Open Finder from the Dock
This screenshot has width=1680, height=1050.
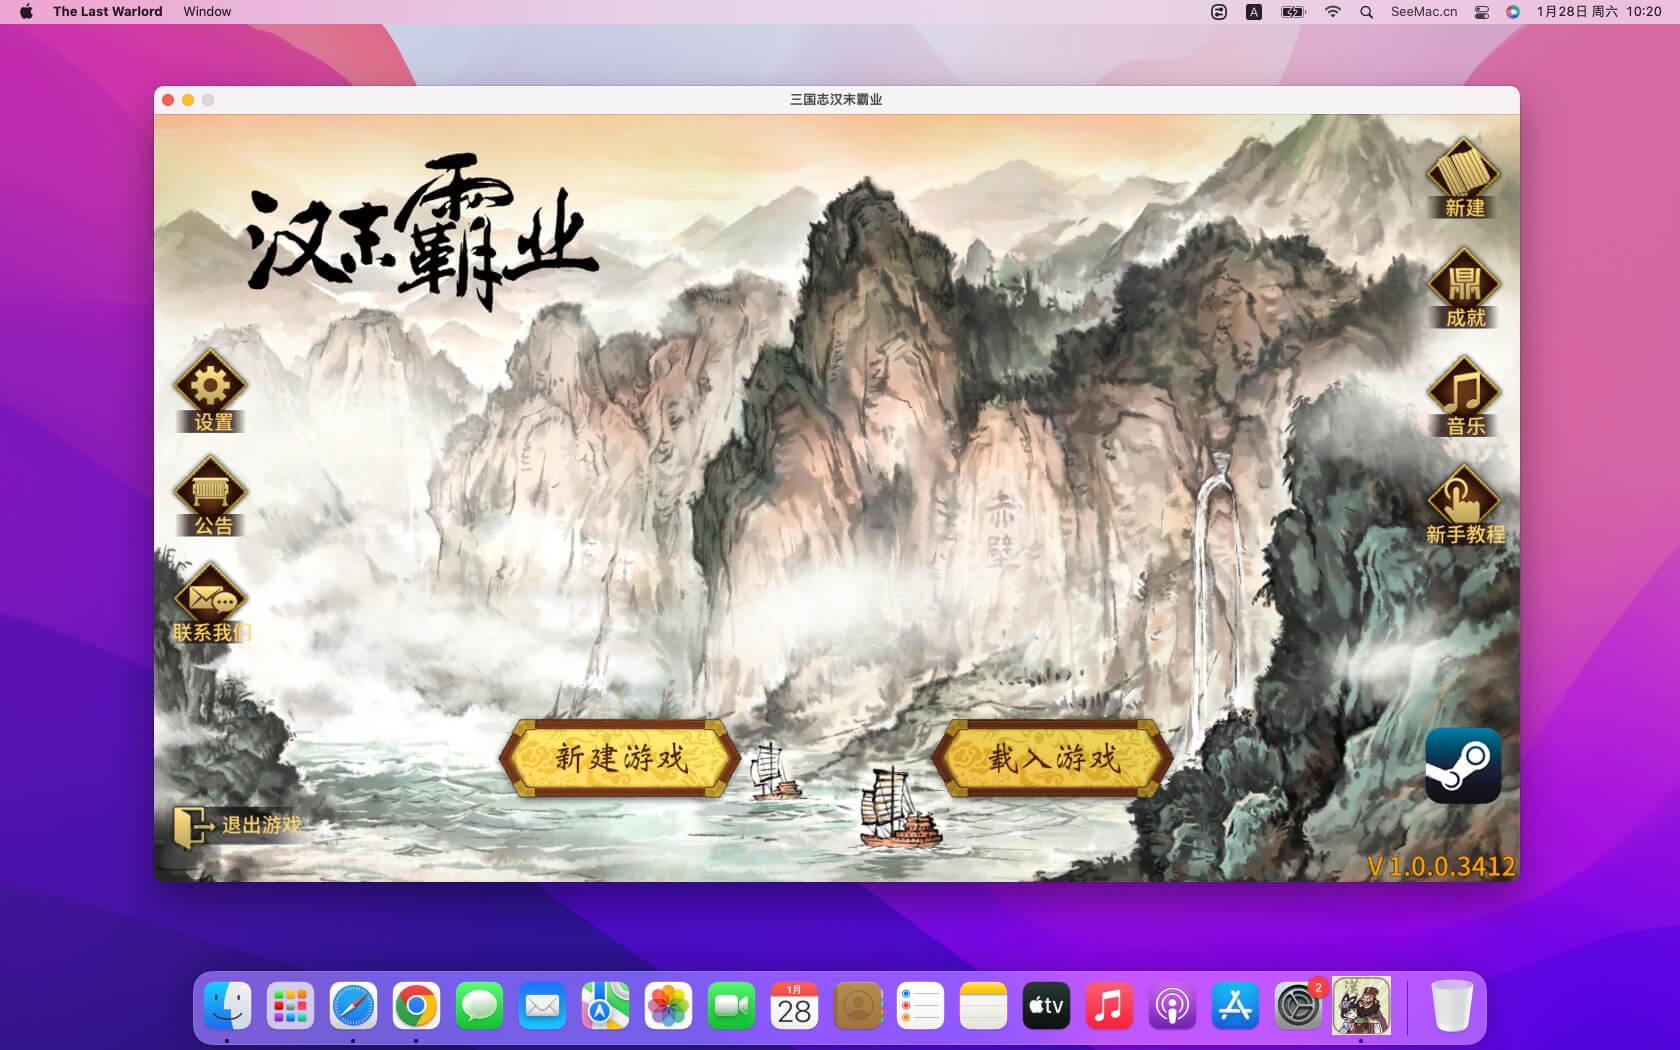coord(227,1006)
